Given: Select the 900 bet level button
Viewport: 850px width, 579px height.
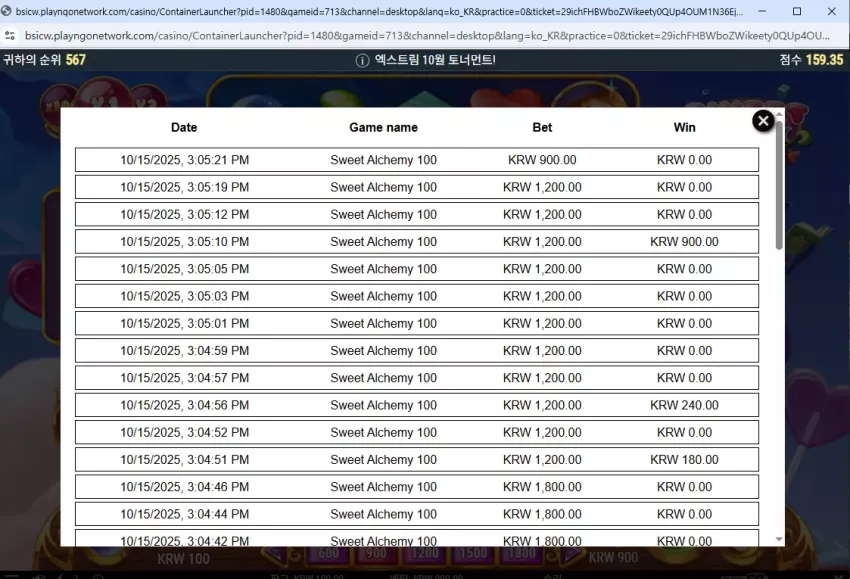Looking at the screenshot, I should click(376, 553).
